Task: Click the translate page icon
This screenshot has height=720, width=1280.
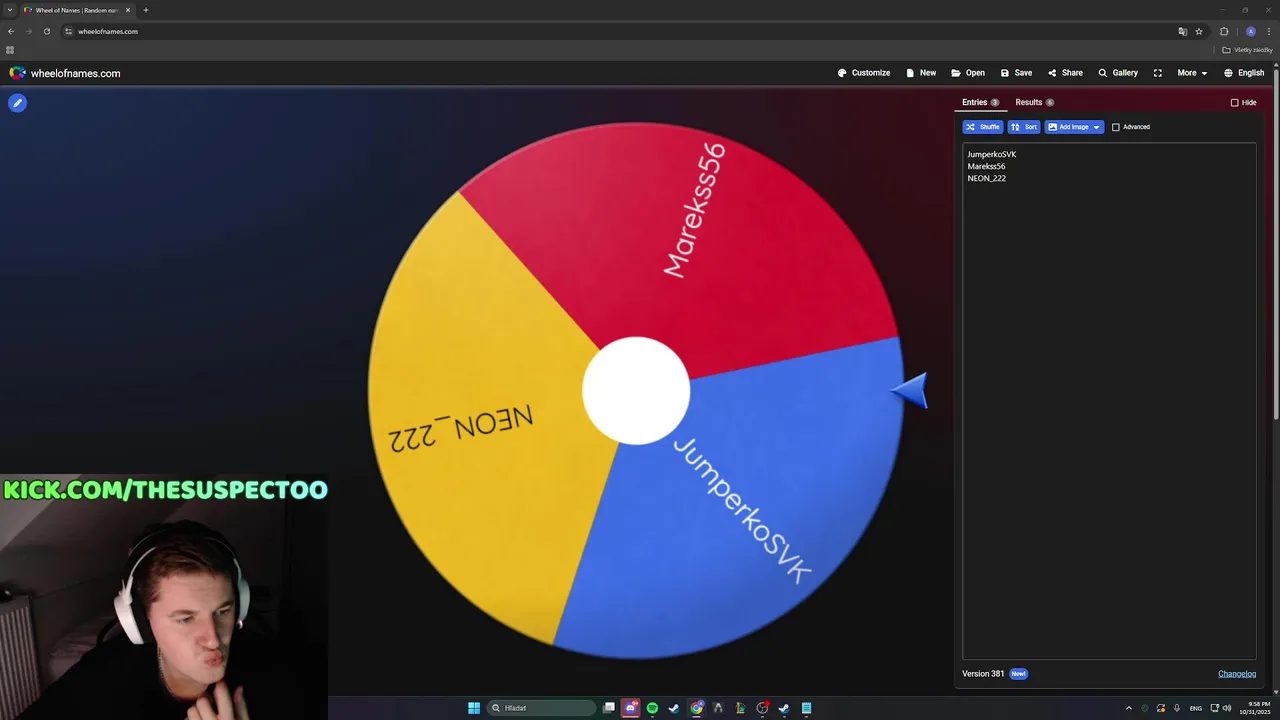Action: click(x=1183, y=31)
